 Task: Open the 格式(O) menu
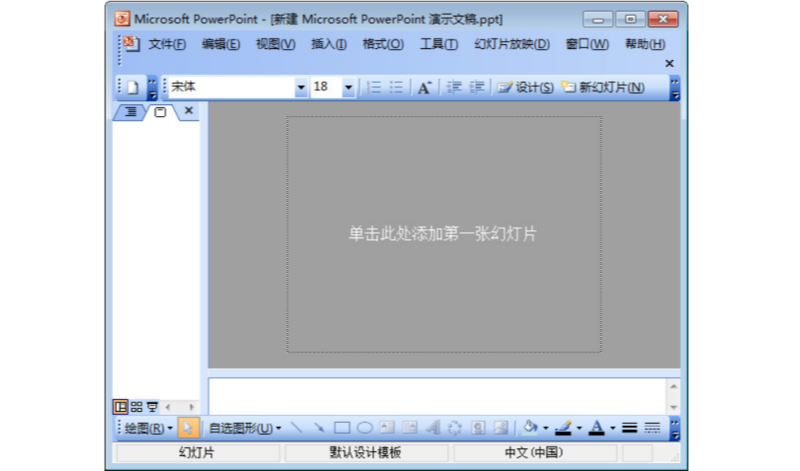tap(383, 44)
